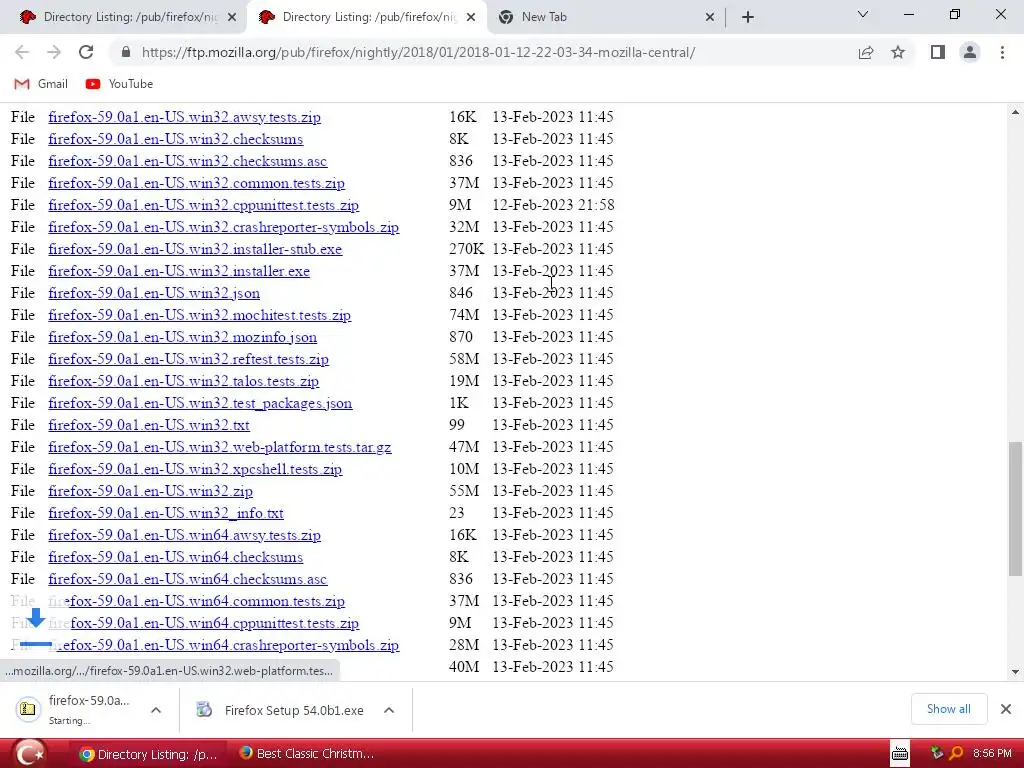The height and width of the screenshot is (768, 1024).
Task: Click the scrollbar down arrow
Action: coord(1015,671)
